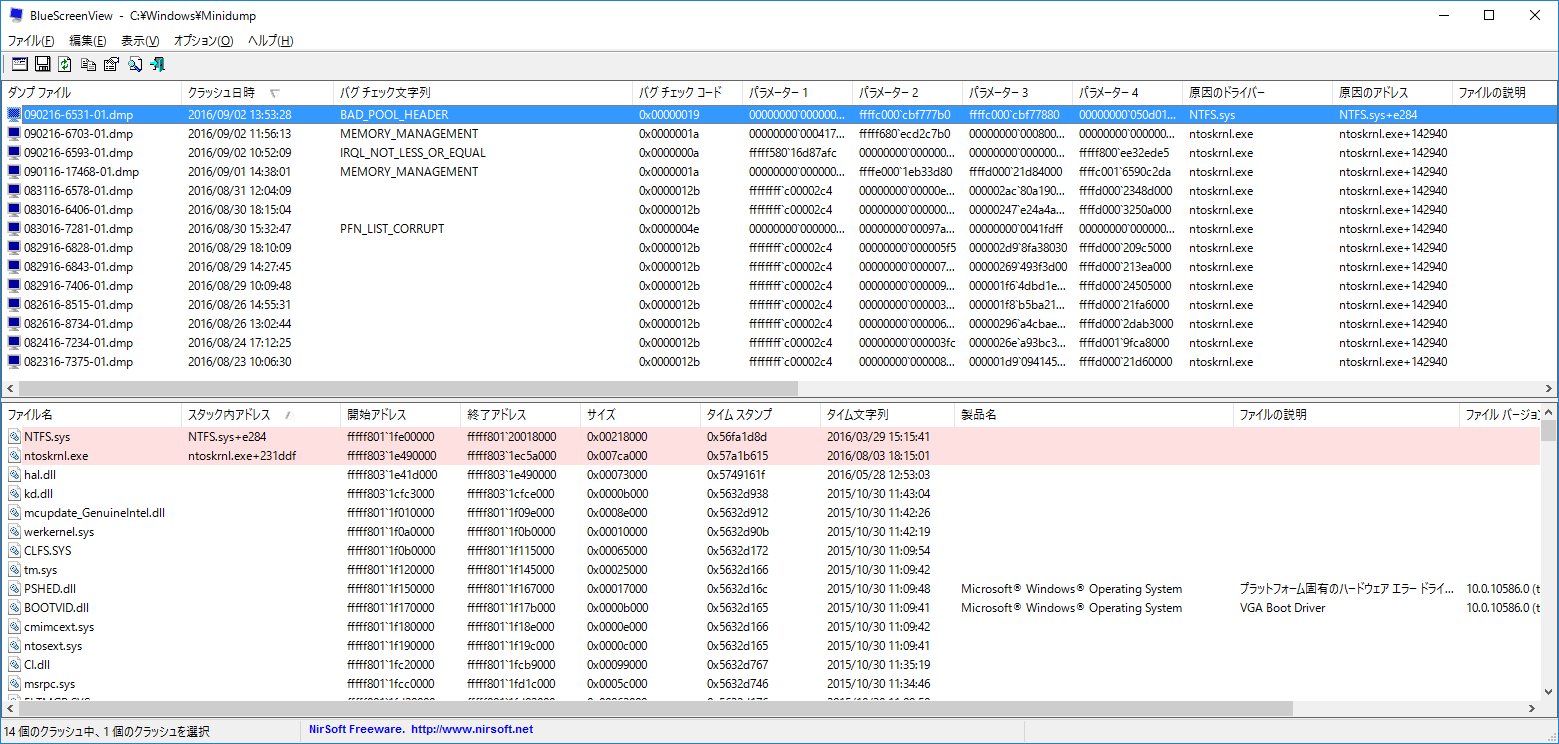Viewport: 1559px width, 744px height.
Task: Click the Copy selected items icon
Action: 88,64
